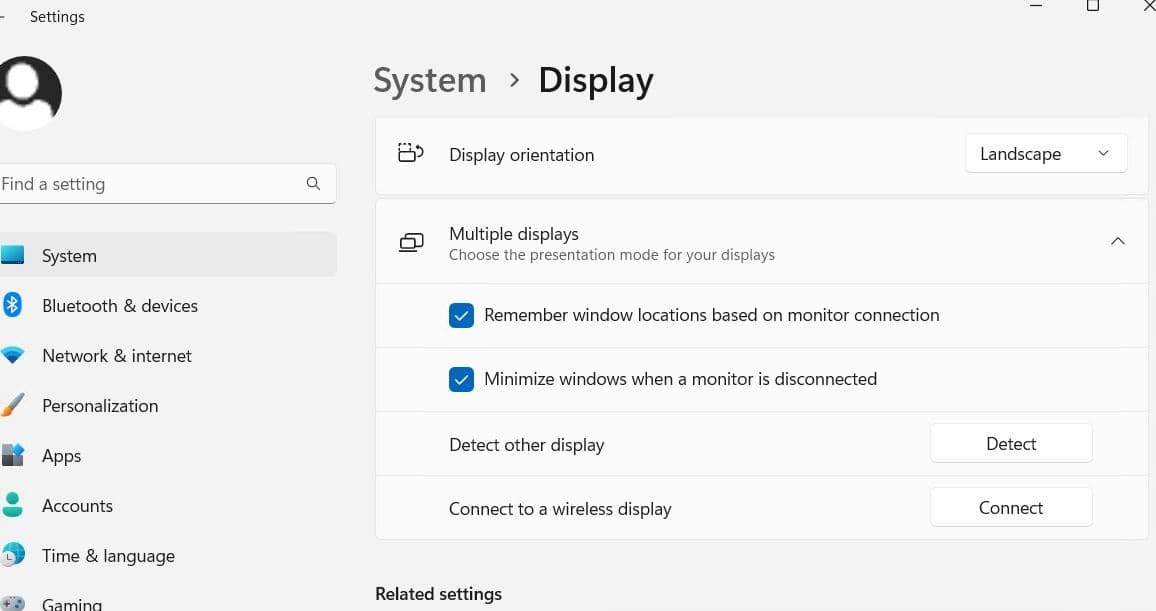Screen dimensions: 1156x611
Task: Open Time & language settings
Action: click(x=168, y=556)
